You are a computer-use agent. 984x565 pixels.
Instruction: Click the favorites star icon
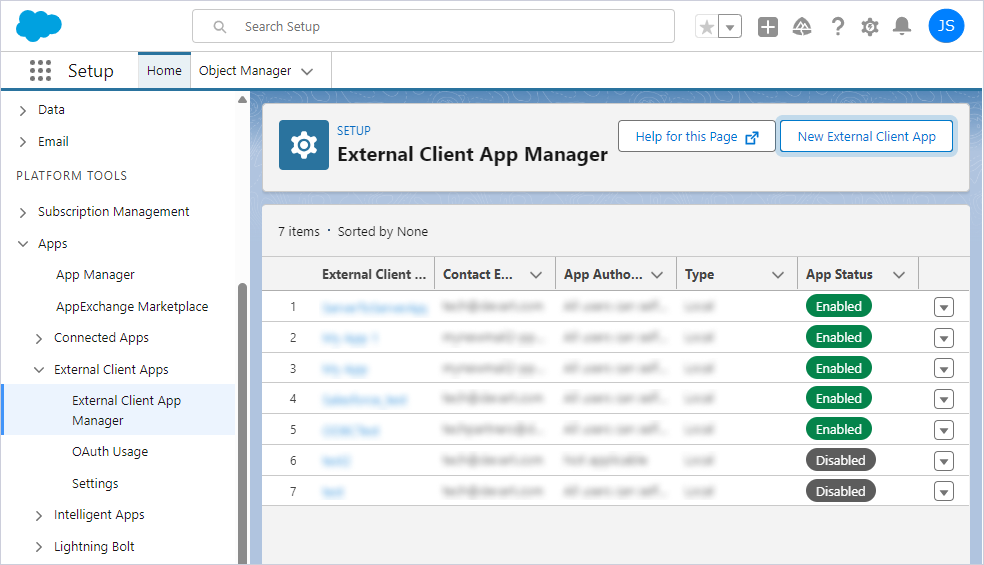click(707, 27)
